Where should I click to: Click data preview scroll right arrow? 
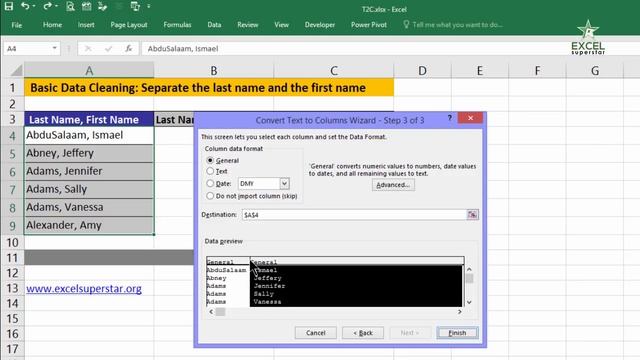tap(460, 312)
